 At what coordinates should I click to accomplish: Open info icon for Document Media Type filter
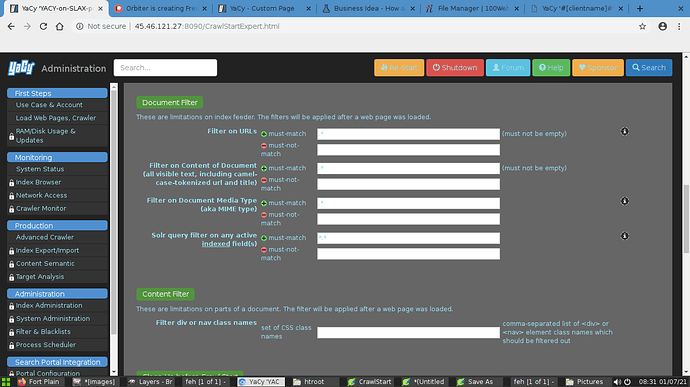point(624,201)
